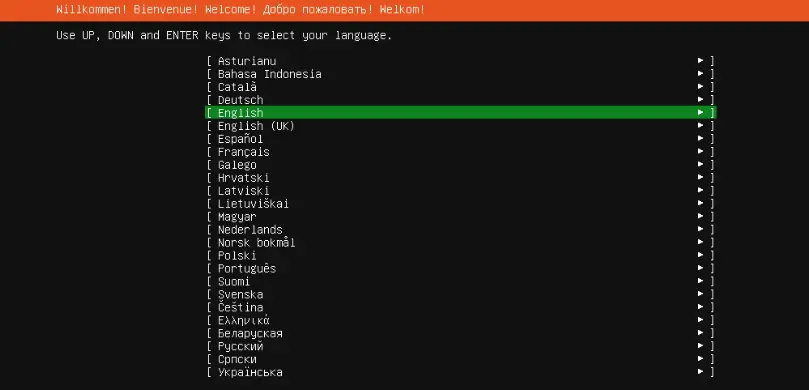This screenshot has height=390, width=809.
Task: Select Русский language
Action: [x=461, y=346]
